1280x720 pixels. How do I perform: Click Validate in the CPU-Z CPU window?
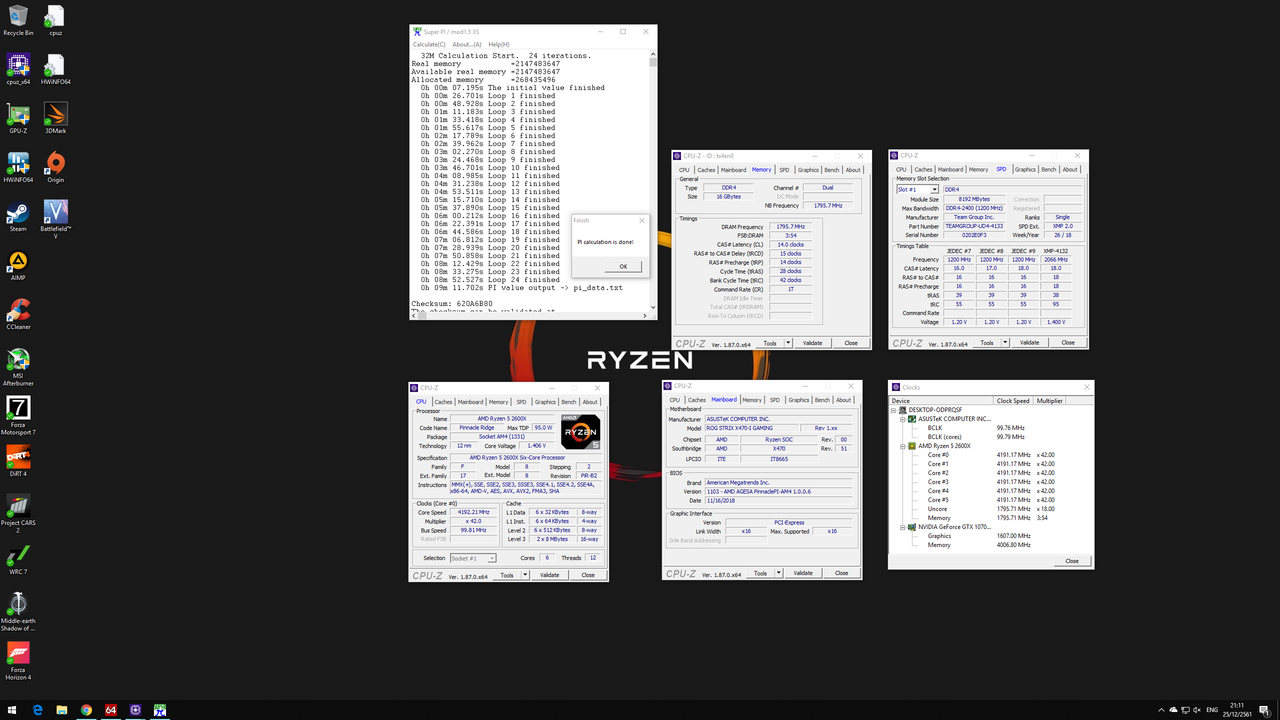tap(549, 575)
